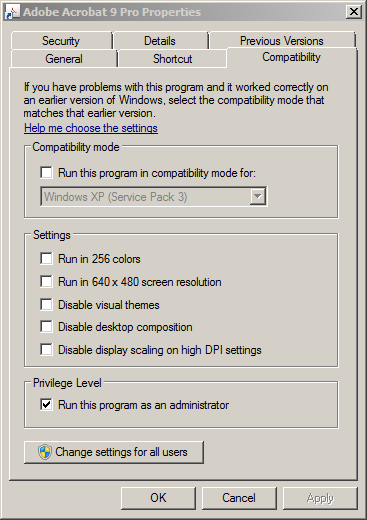Screen dimensions: 367x520
Task: Click the UAC shield icon on the button
Action: pyautogui.click(x=45, y=452)
